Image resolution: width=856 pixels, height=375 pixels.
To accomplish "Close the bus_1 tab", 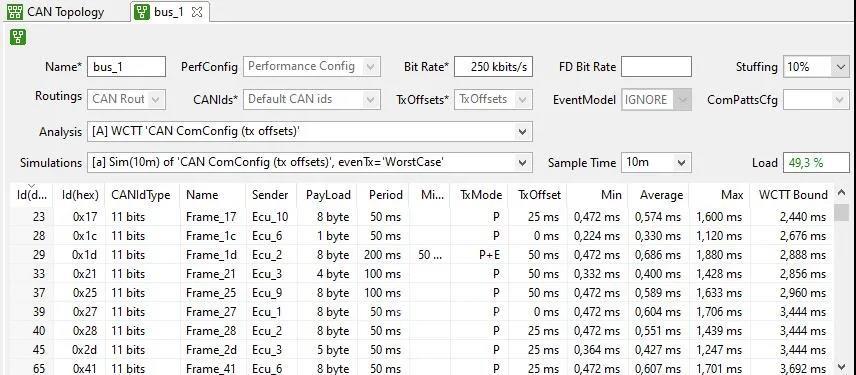I will pyautogui.click(x=197, y=12).
